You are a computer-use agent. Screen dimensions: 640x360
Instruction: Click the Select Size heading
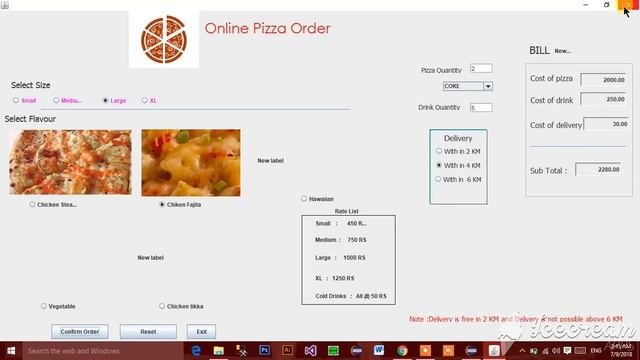point(31,85)
